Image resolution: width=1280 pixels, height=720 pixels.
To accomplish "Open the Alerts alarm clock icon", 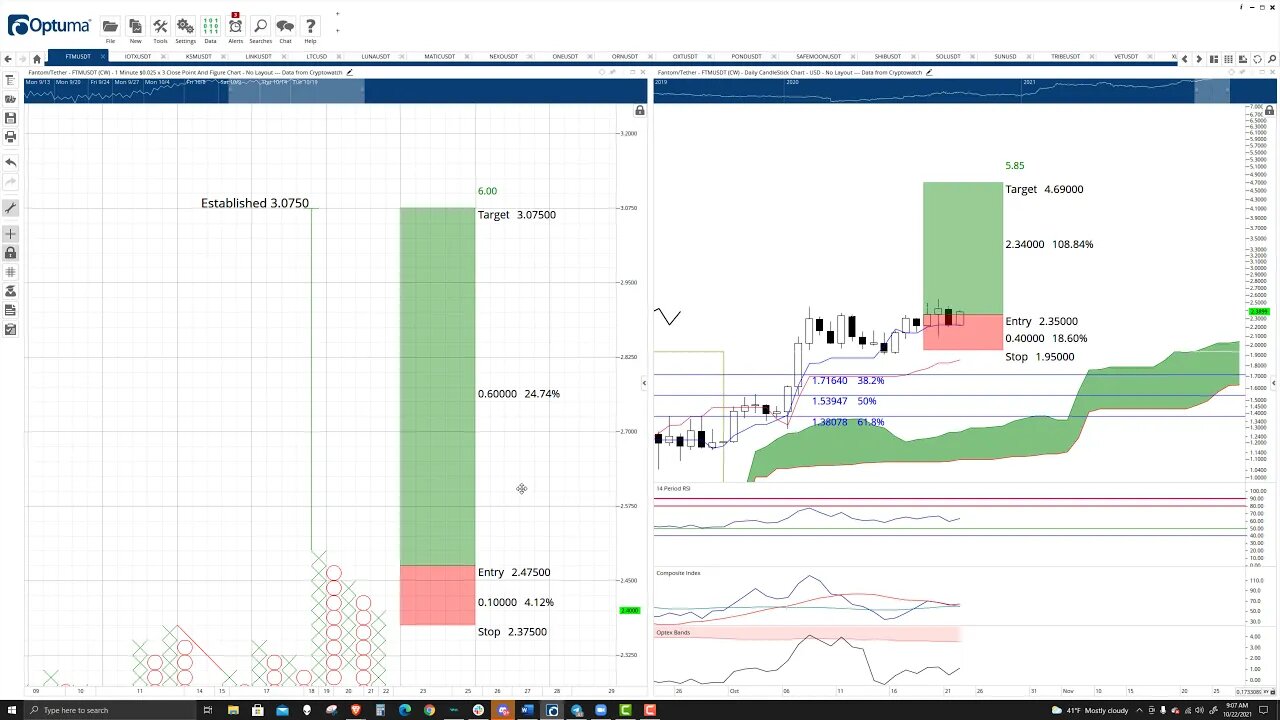I will (x=235, y=27).
